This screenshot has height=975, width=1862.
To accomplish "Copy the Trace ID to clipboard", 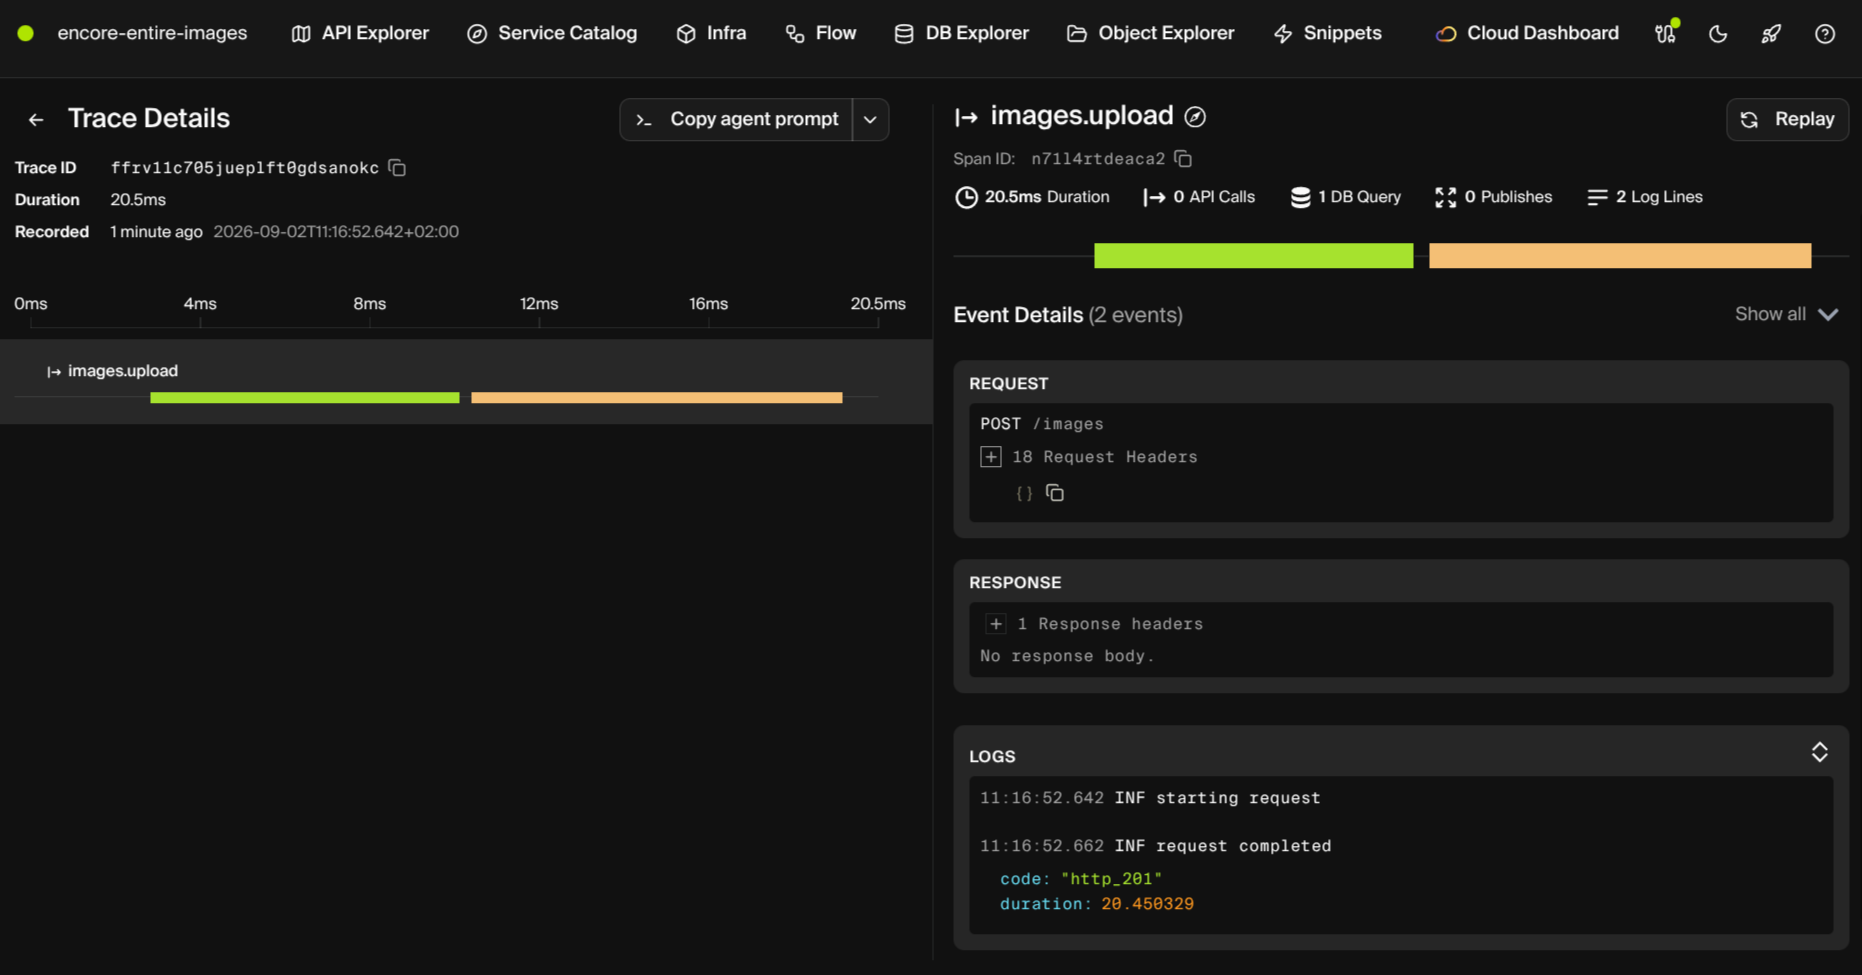I will 397,168.
